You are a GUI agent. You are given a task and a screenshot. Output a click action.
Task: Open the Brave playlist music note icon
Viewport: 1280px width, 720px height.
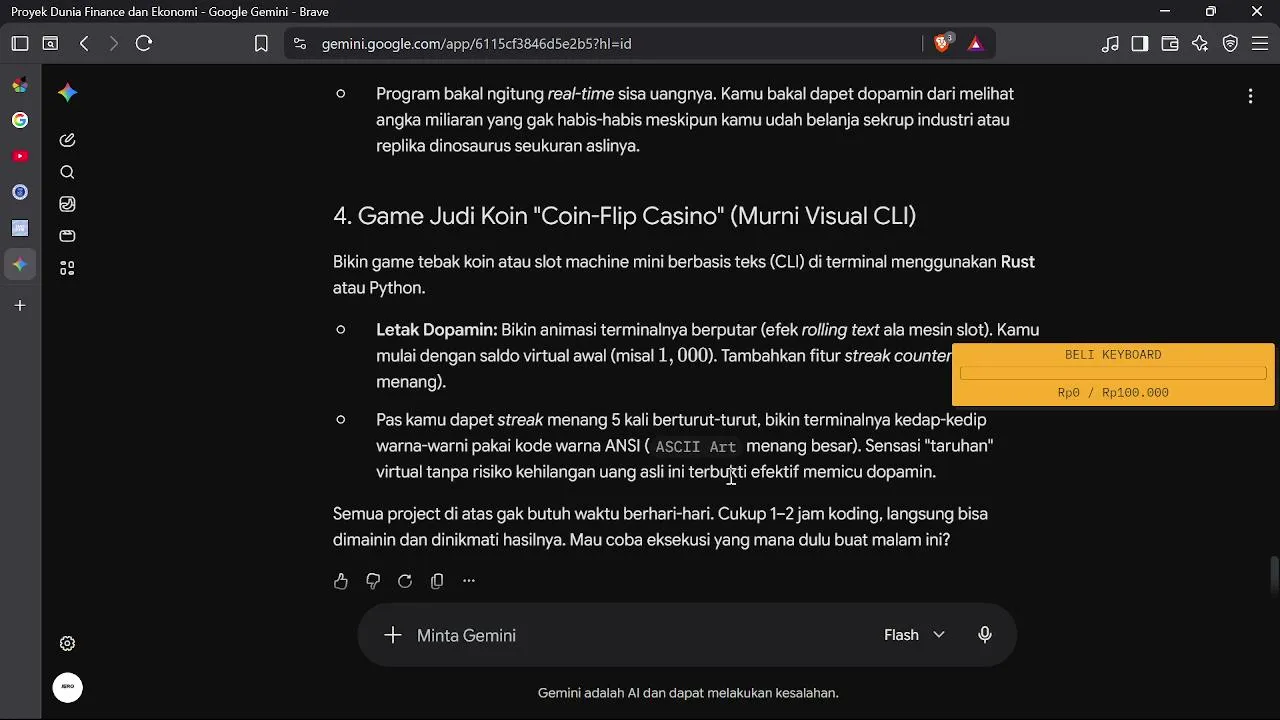click(1110, 43)
